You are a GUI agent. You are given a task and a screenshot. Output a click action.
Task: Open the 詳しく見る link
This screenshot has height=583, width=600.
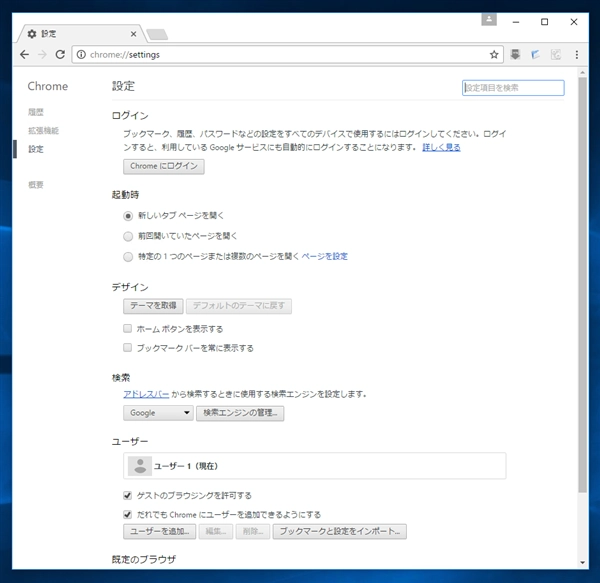[x=441, y=147]
